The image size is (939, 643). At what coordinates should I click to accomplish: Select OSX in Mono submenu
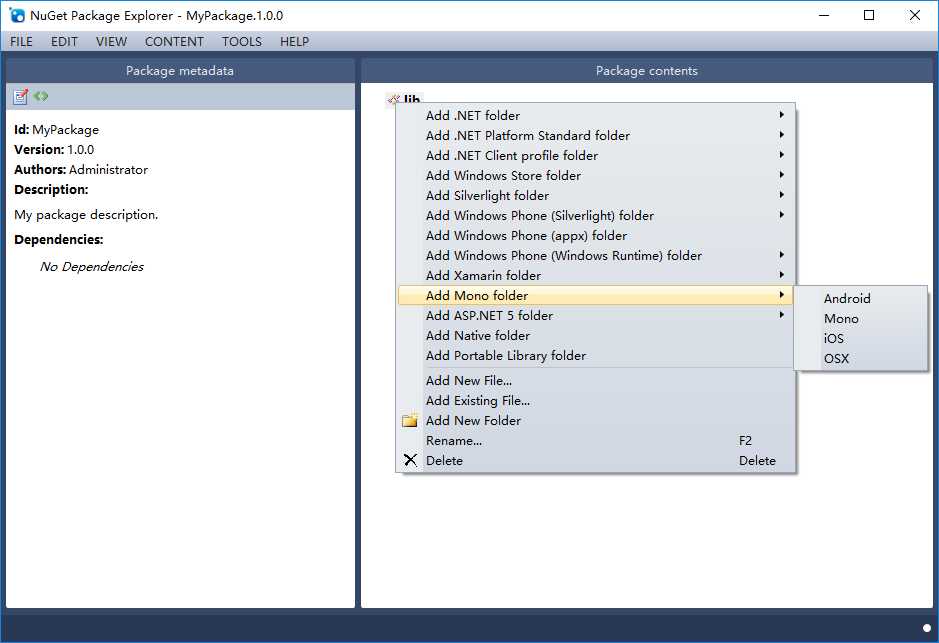pos(861,359)
